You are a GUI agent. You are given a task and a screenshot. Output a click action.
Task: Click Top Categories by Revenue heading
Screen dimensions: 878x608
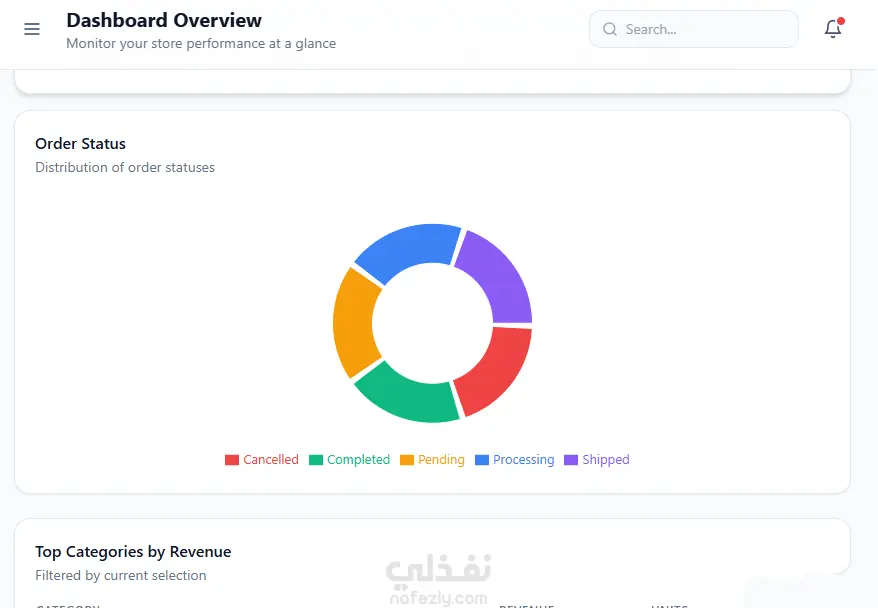pos(133,552)
